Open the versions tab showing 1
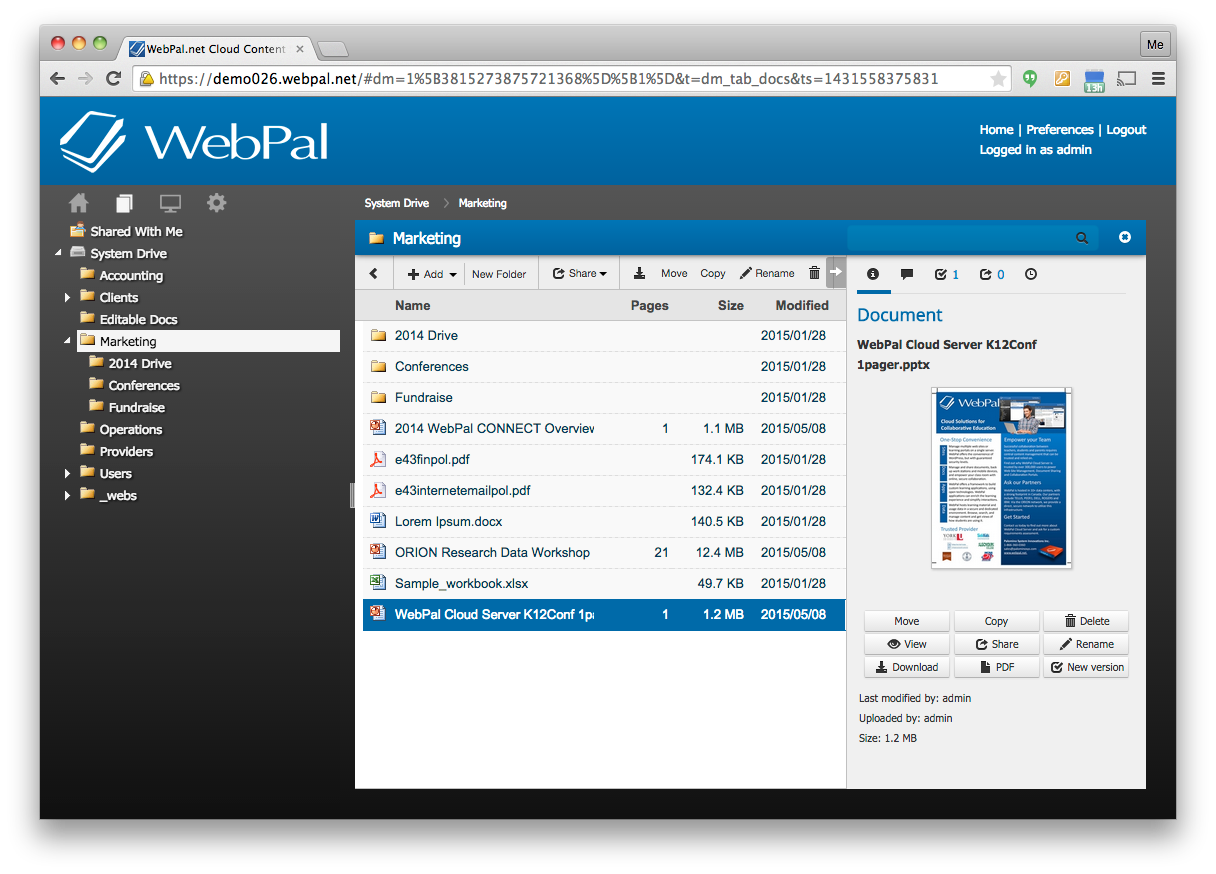The width and height of the screenshot is (1216, 874). tap(946, 274)
